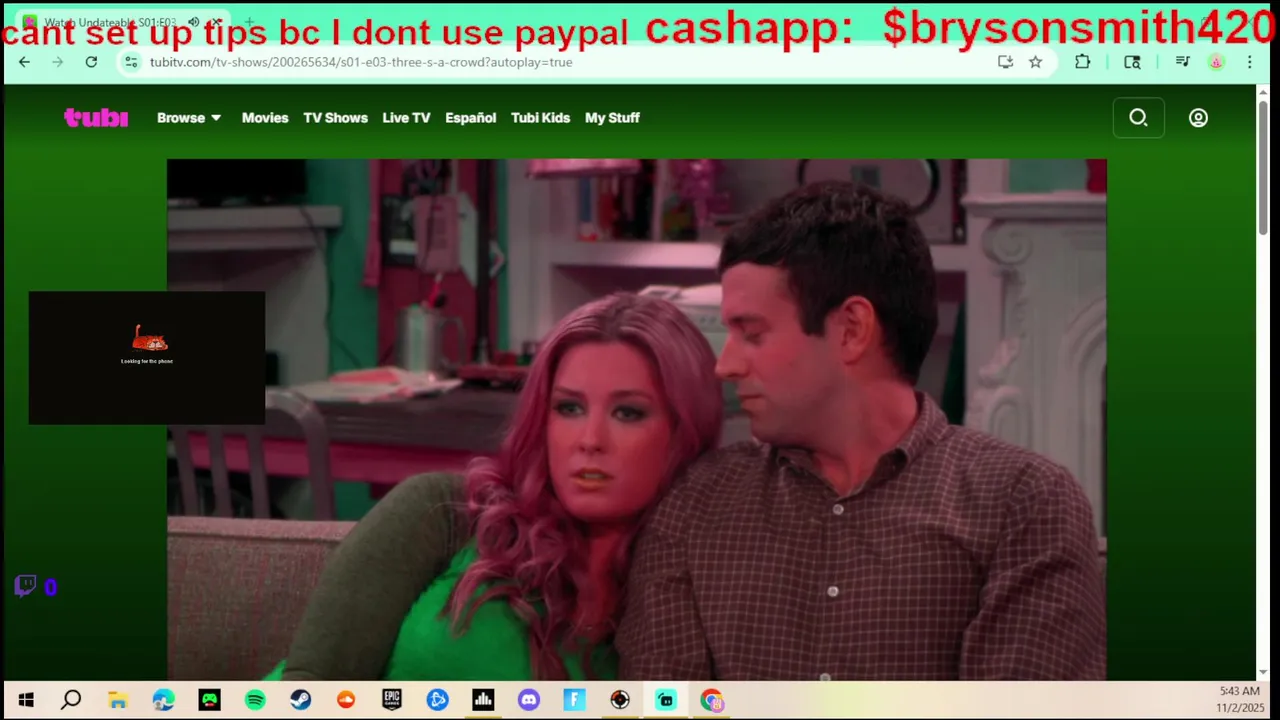Mute the tab via speaker icon

[193, 22]
